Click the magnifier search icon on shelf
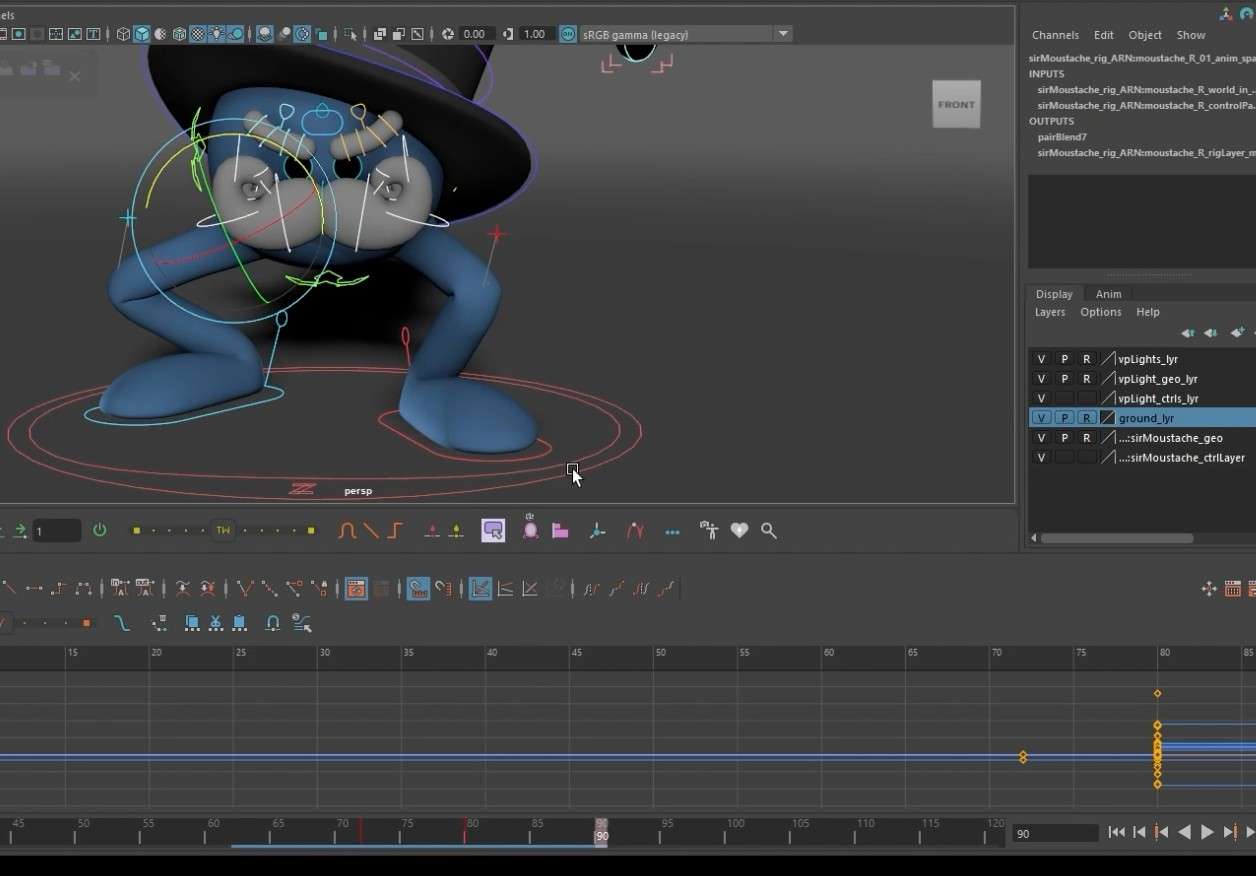 coord(769,531)
